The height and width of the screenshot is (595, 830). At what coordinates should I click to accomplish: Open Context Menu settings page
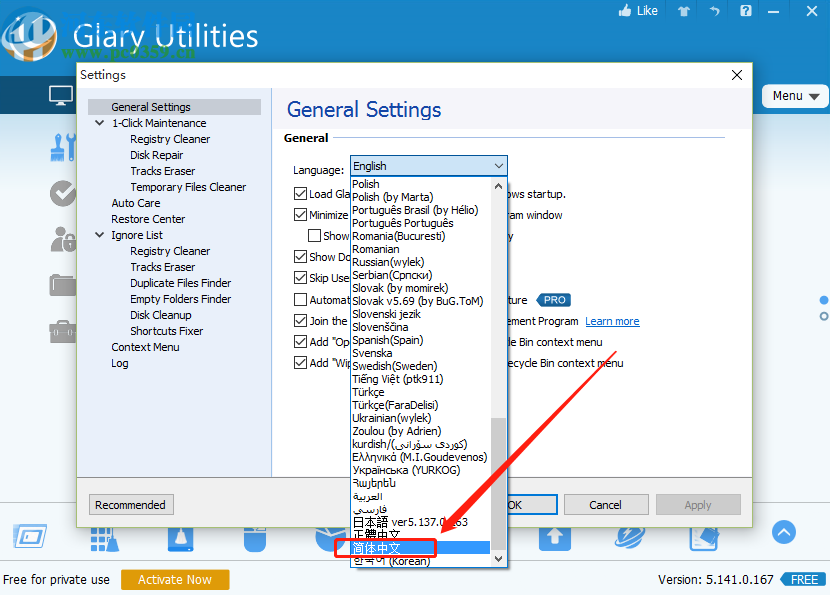coord(145,347)
